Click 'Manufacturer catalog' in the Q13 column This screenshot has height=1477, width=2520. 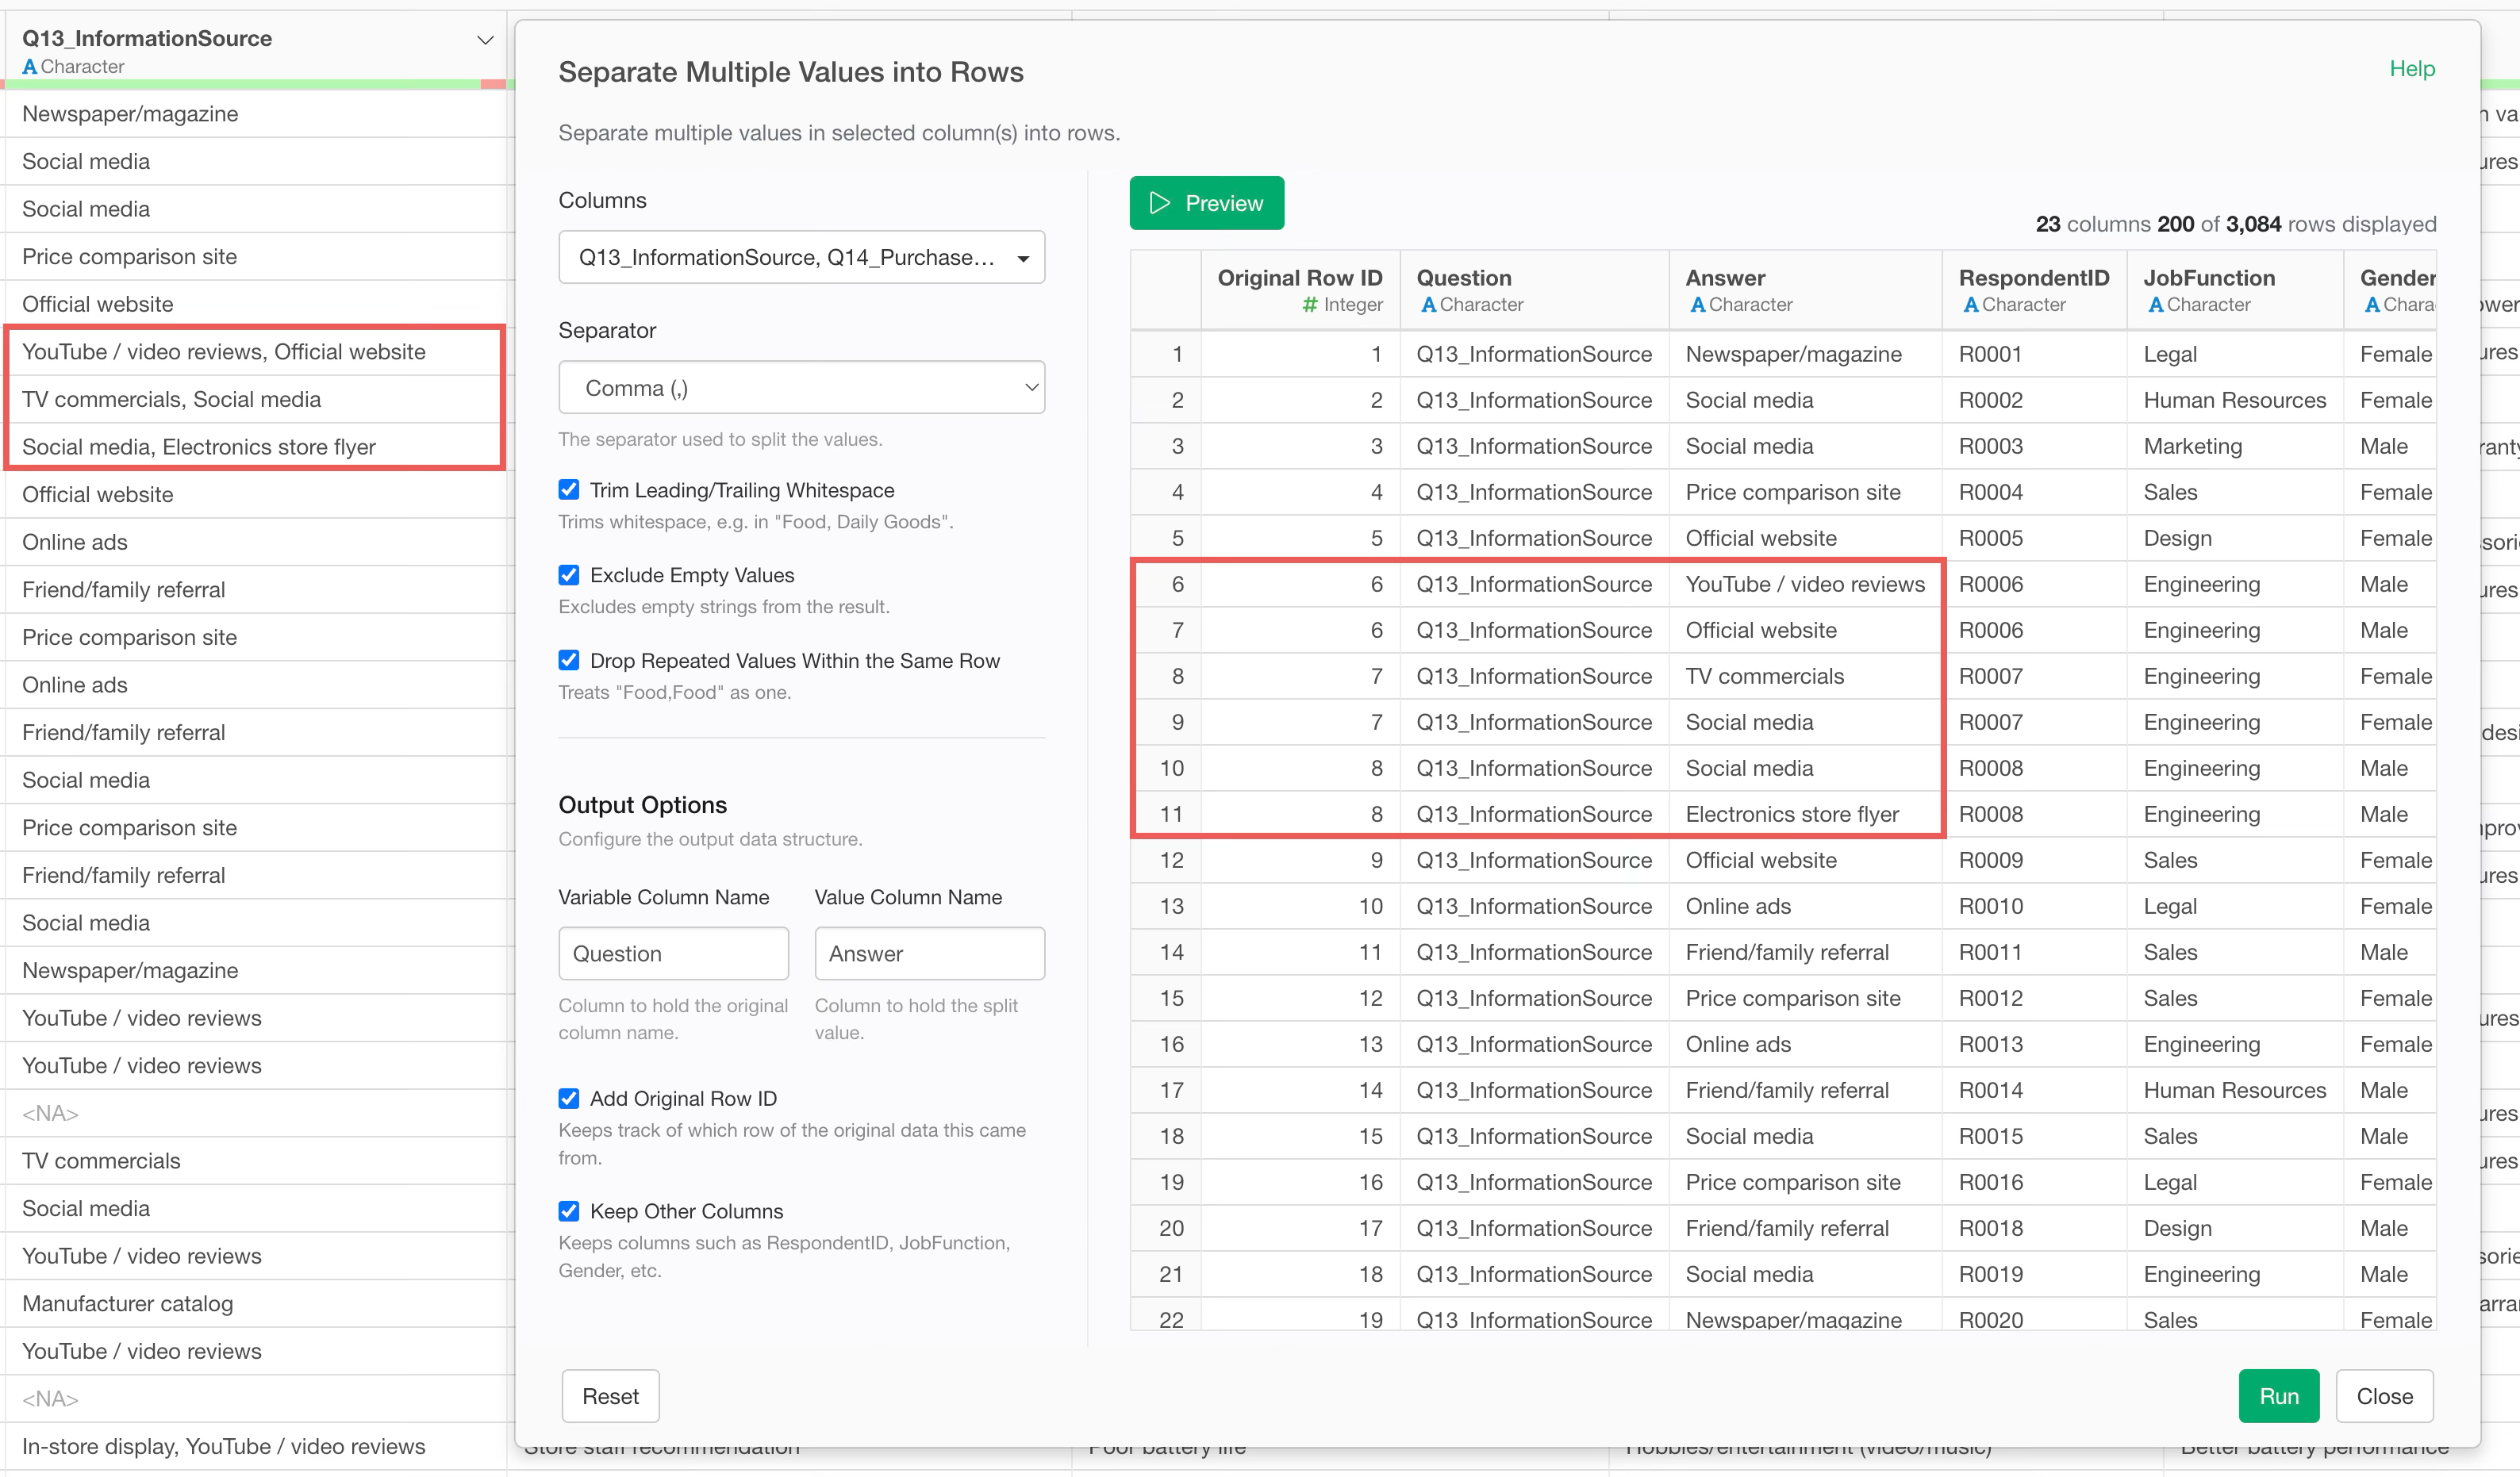point(255,1303)
